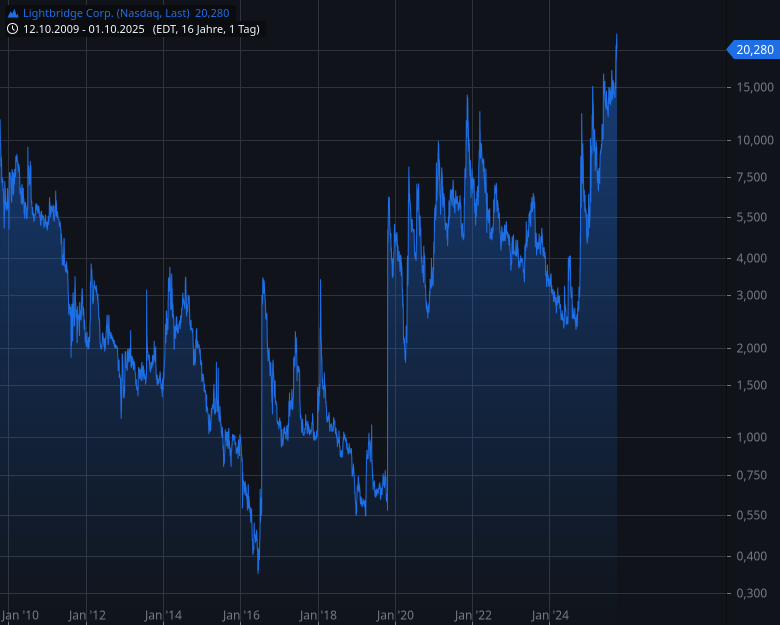The width and height of the screenshot is (780, 625).
Task: Select the Jan '22 time axis marker
Action: click(x=471, y=615)
